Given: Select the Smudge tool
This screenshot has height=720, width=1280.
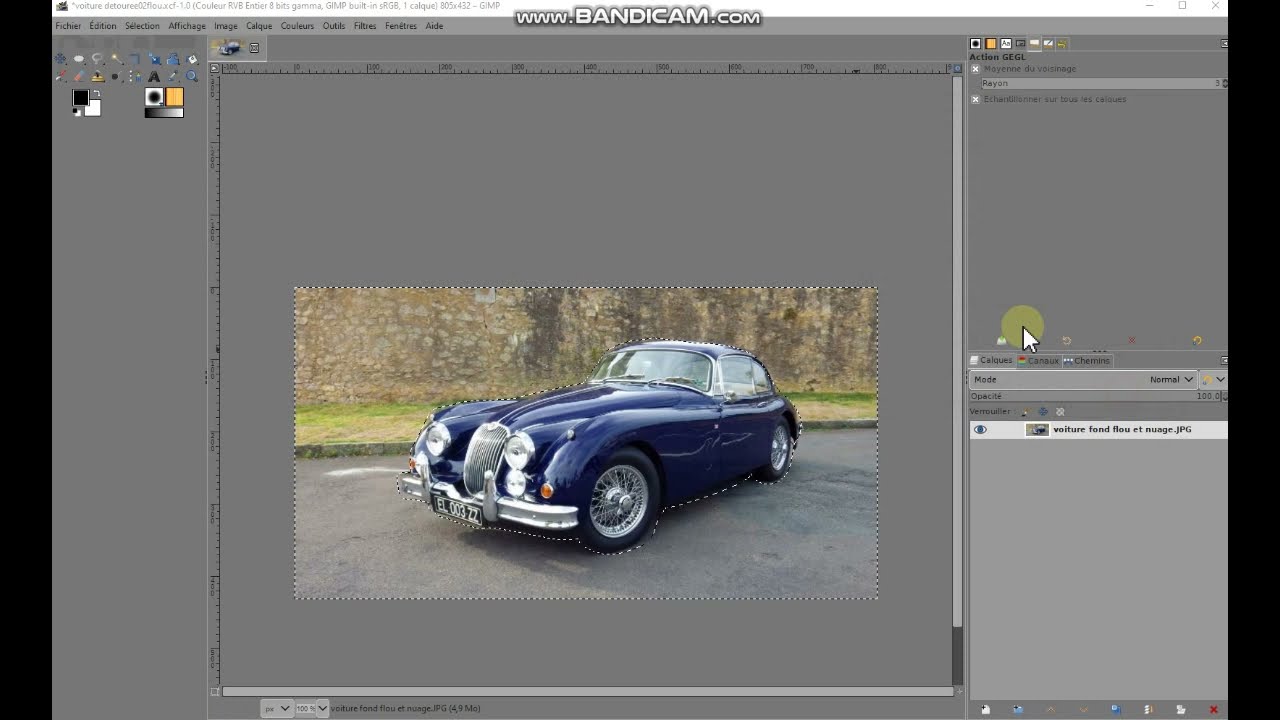Looking at the screenshot, I should [116, 76].
